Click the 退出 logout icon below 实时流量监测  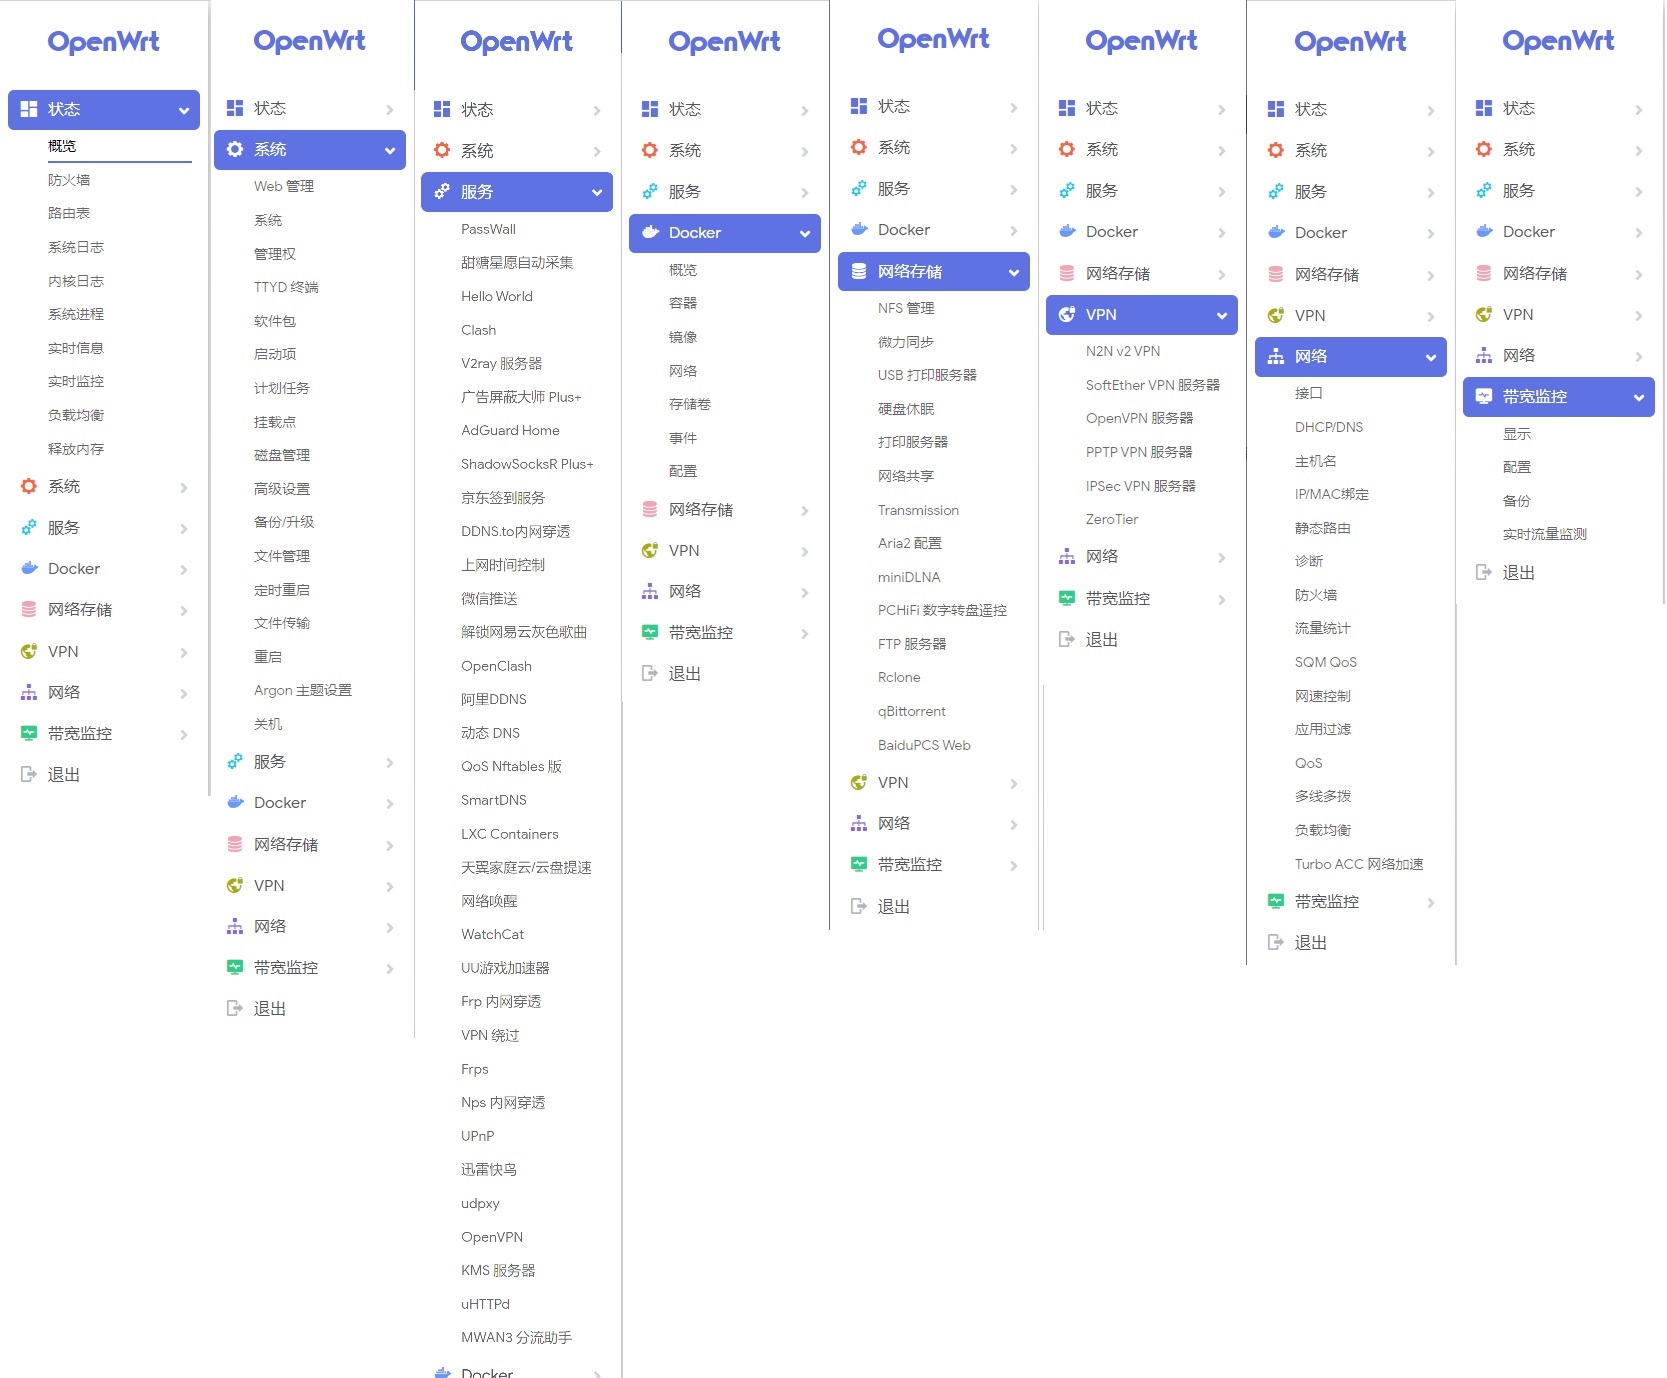(1484, 572)
